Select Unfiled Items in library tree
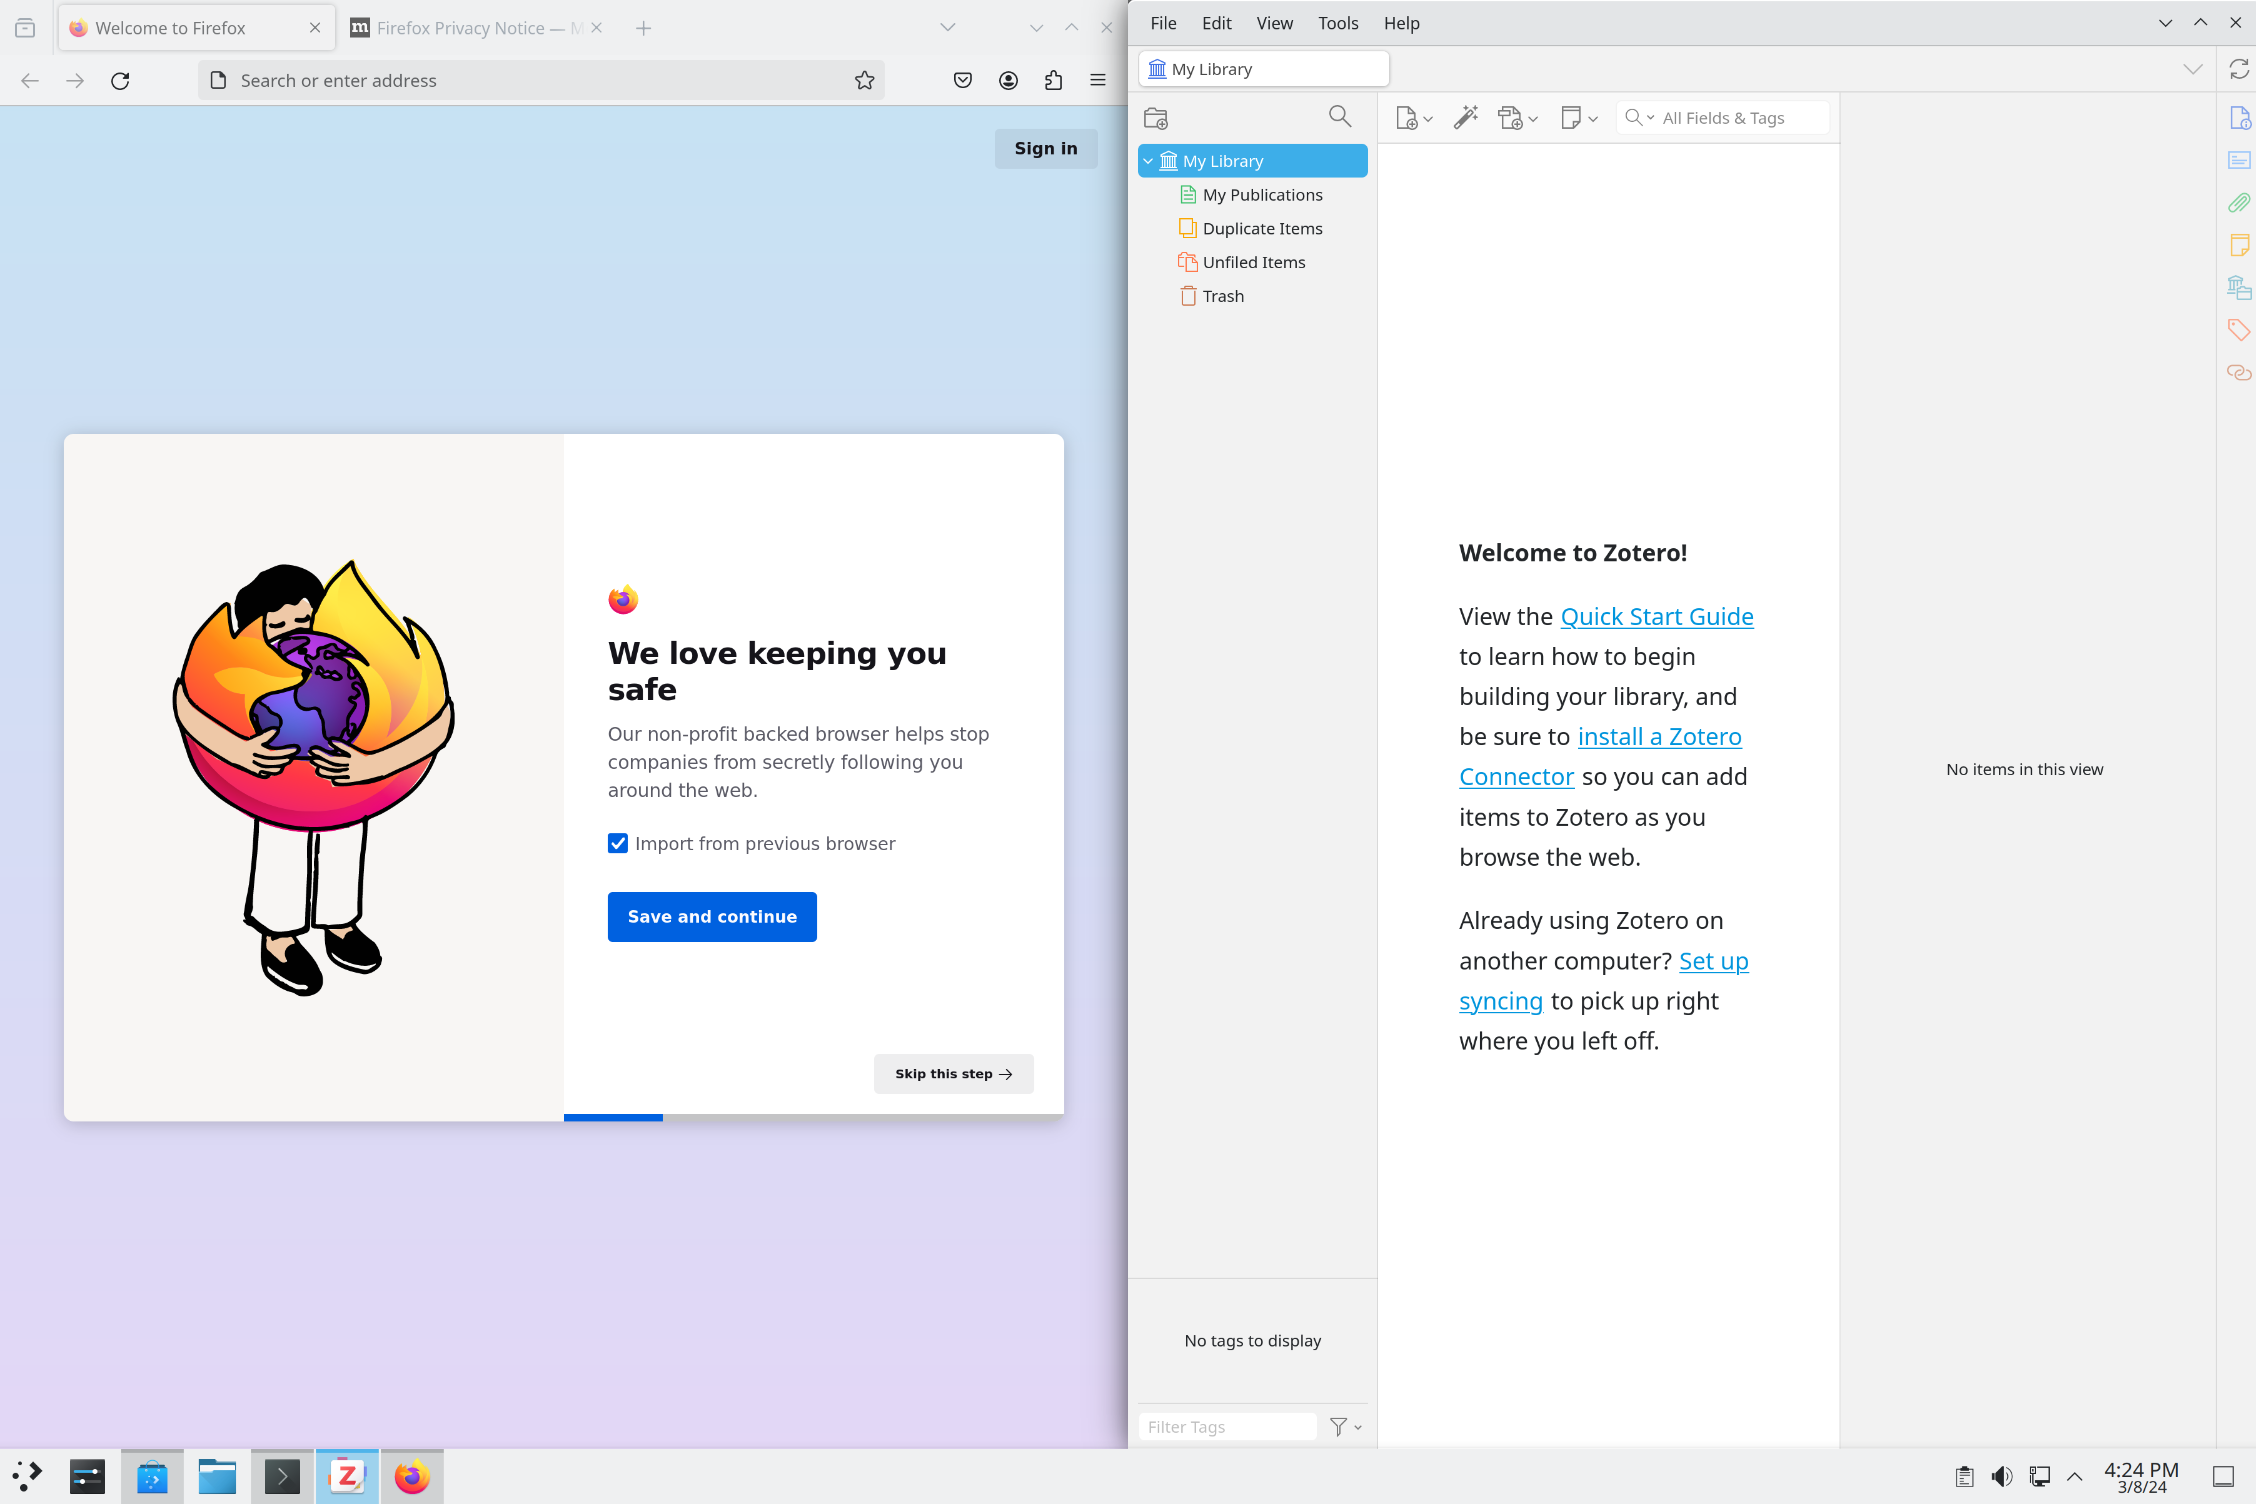This screenshot has width=2256, height=1504. click(x=1253, y=262)
